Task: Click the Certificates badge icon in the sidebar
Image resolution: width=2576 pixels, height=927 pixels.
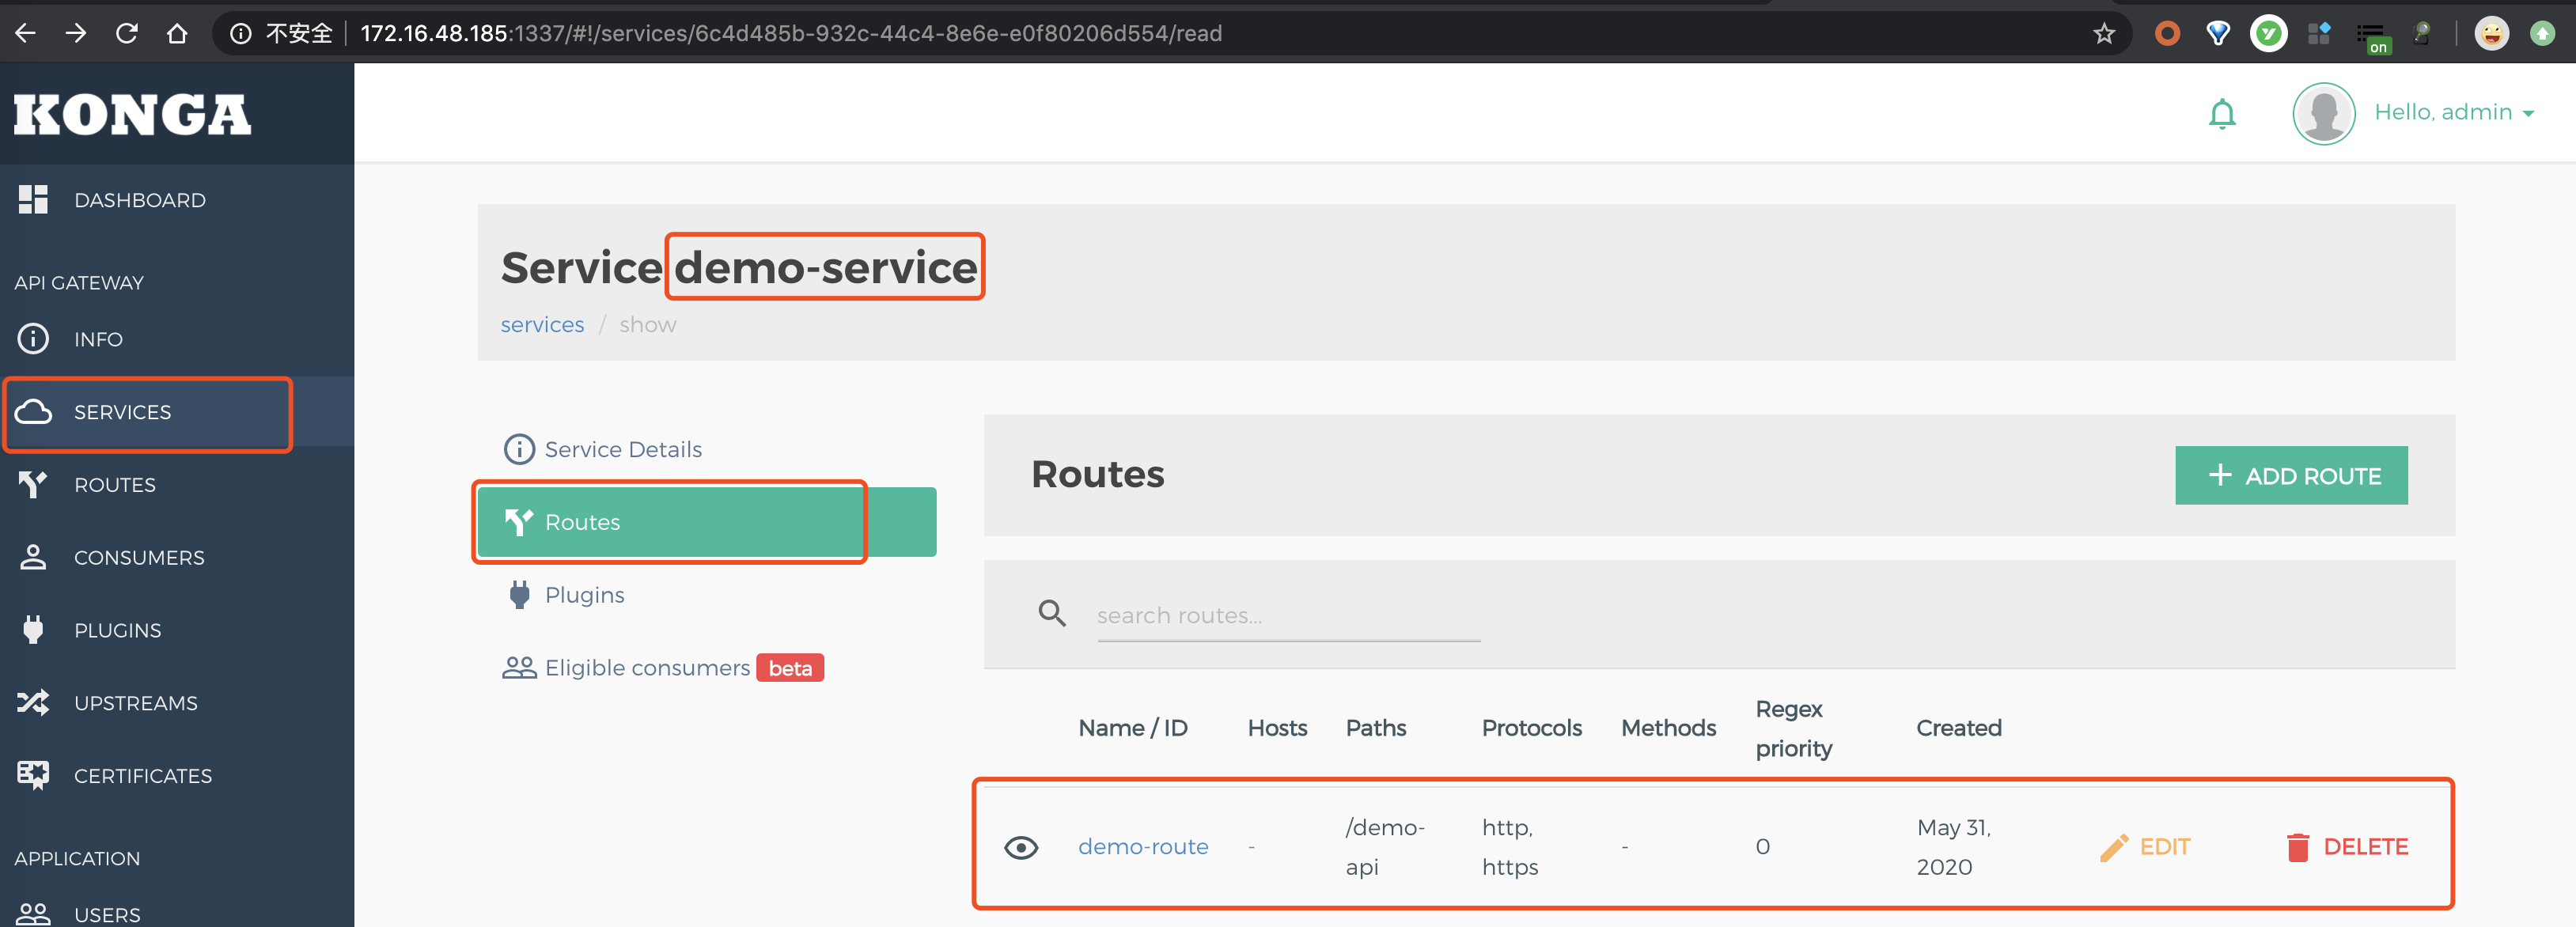Action: coord(33,775)
